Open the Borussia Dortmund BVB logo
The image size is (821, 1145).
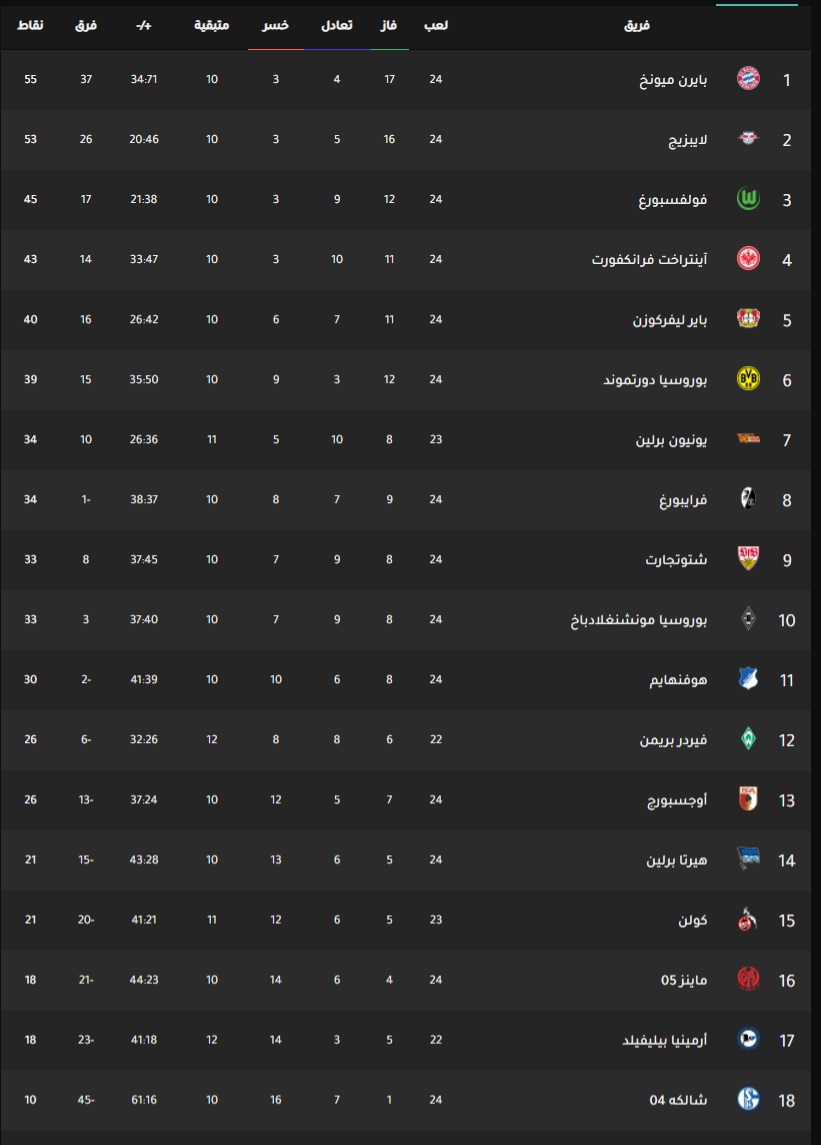click(748, 378)
